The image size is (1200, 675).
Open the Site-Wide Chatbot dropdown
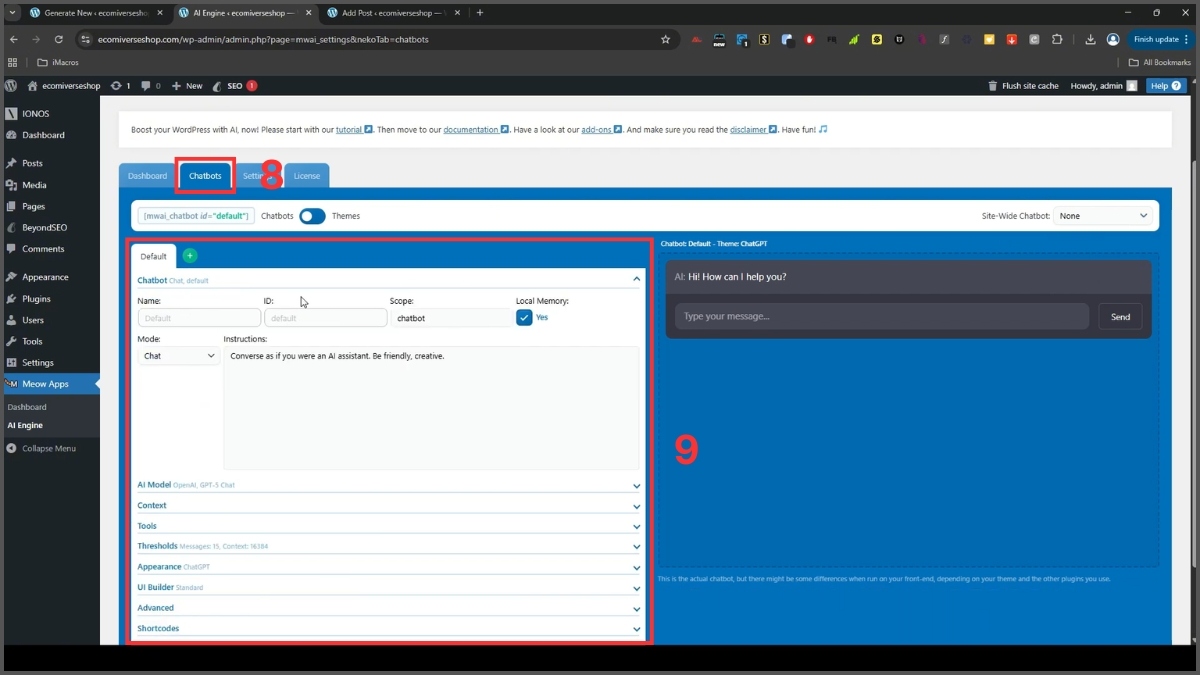[1105, 216]
